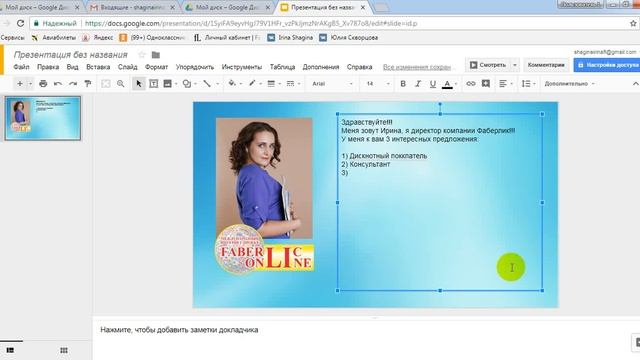Open the Инструменты menu
The width and height of the screenshot is (640, 360).
[x=242, y=67]
